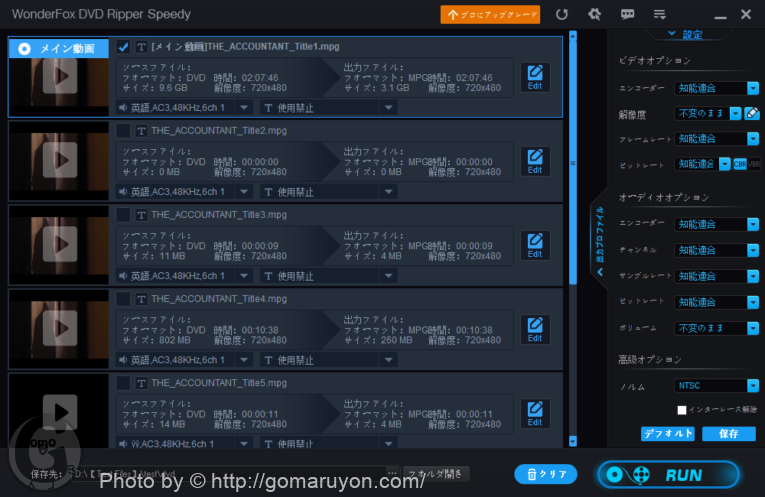Click the refresh arrow icon in title bar
This screenshot has height=497, width=765.
[562, 14]
